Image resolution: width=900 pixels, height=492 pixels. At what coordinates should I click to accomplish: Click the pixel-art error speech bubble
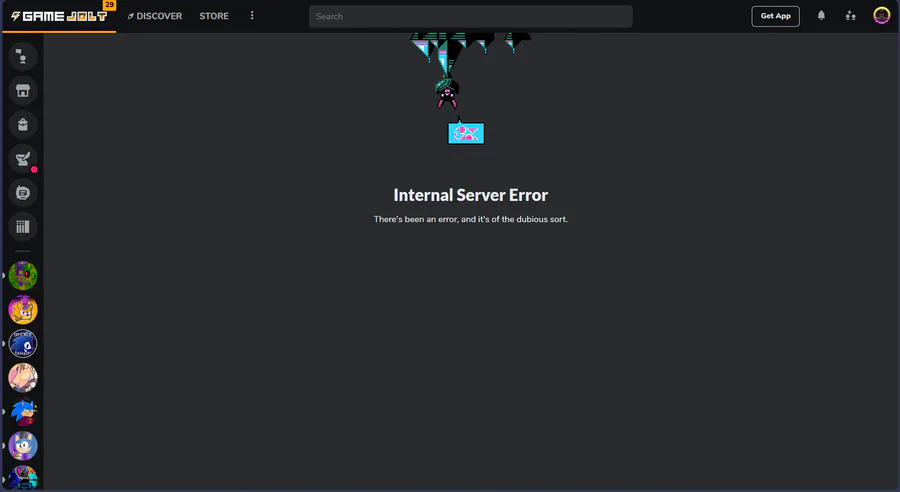[466, 133]
